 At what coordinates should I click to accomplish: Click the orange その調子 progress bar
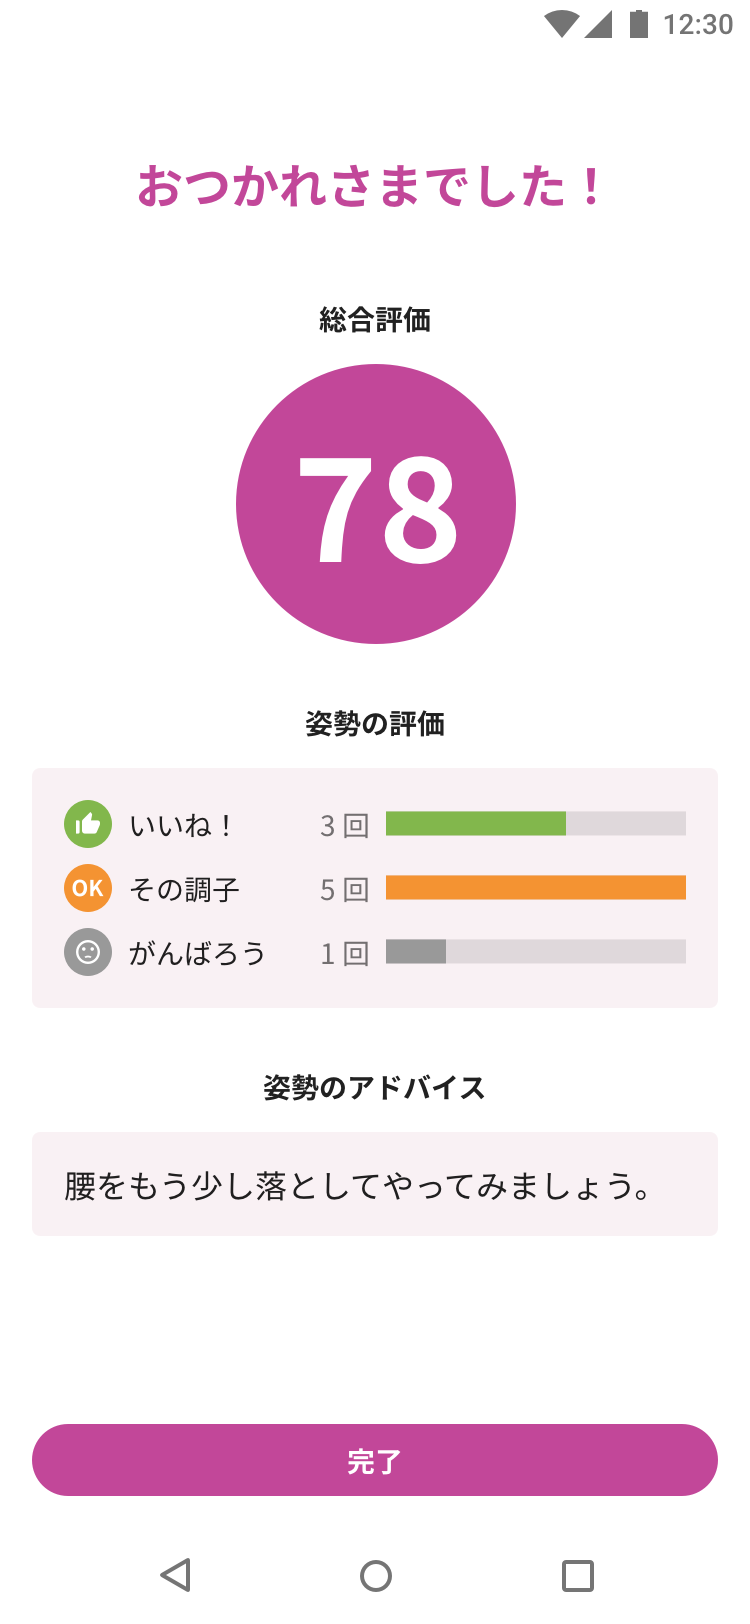pos(535,888)
